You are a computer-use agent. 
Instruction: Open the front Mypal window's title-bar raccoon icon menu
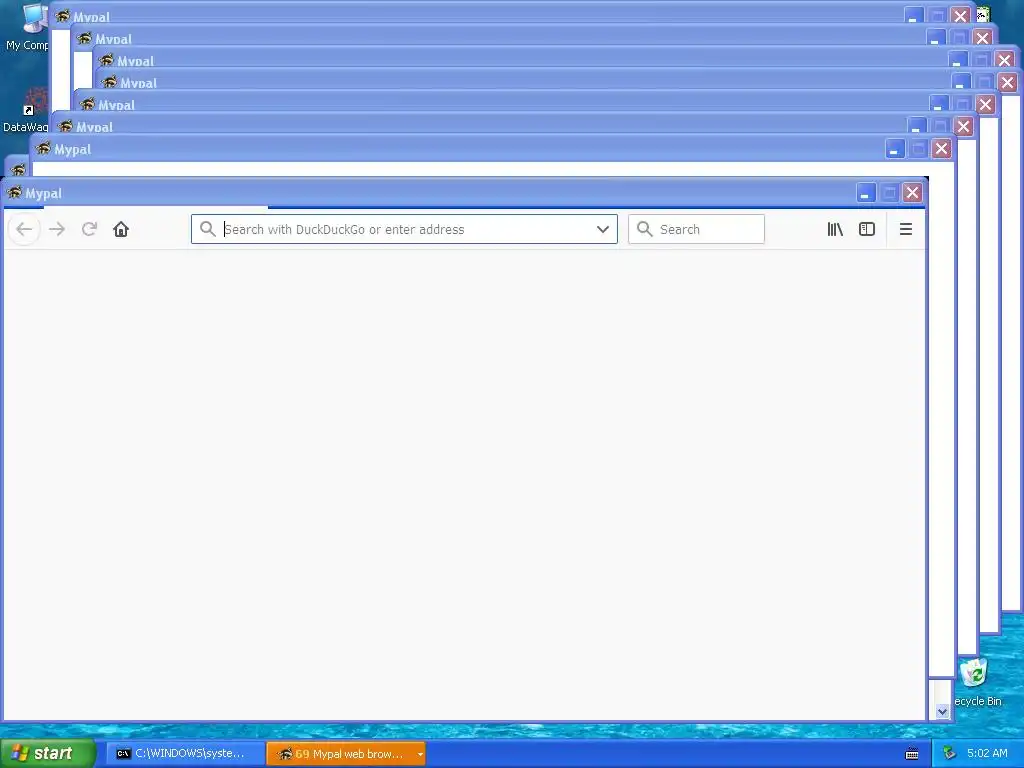click(14, 193)
